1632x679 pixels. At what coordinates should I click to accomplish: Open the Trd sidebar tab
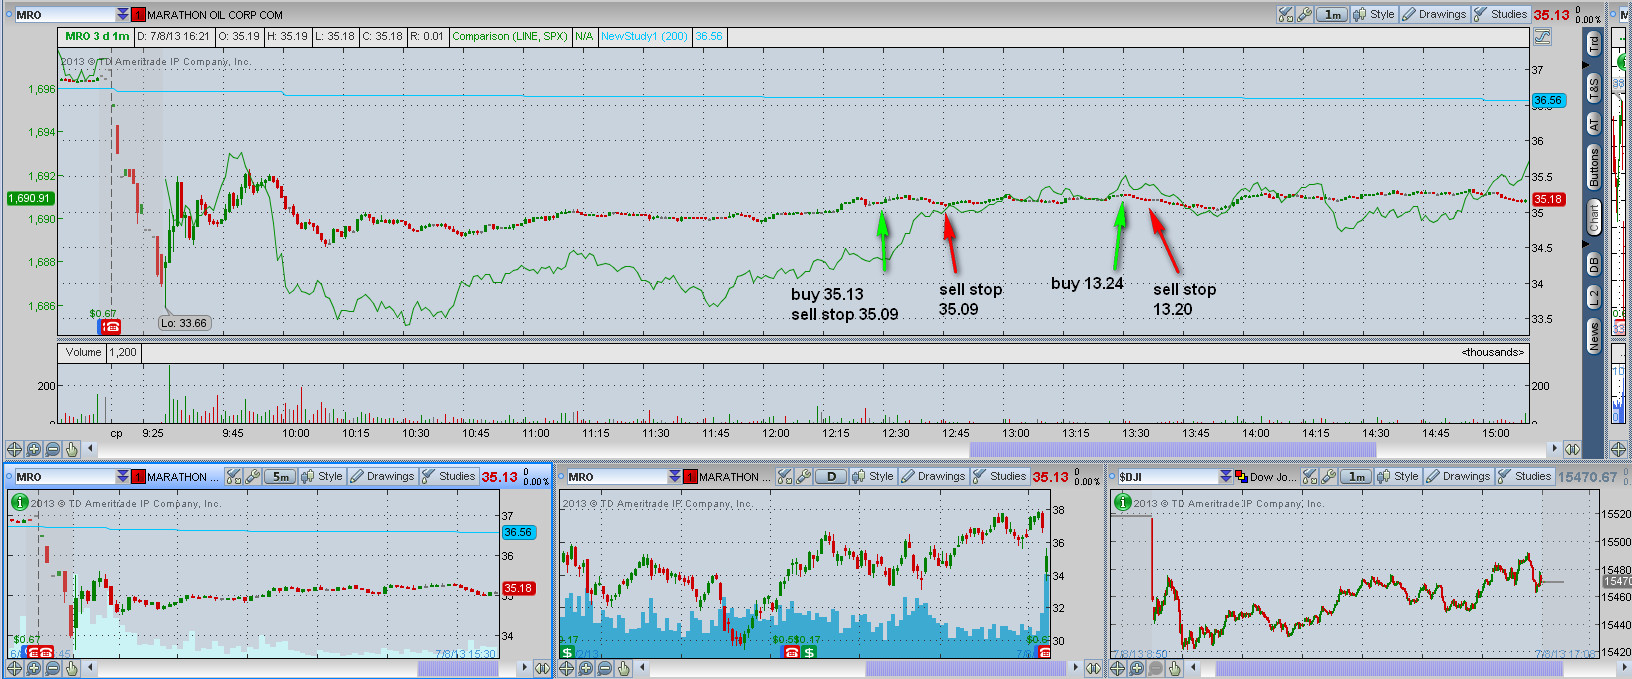(x=1594, y=42)
